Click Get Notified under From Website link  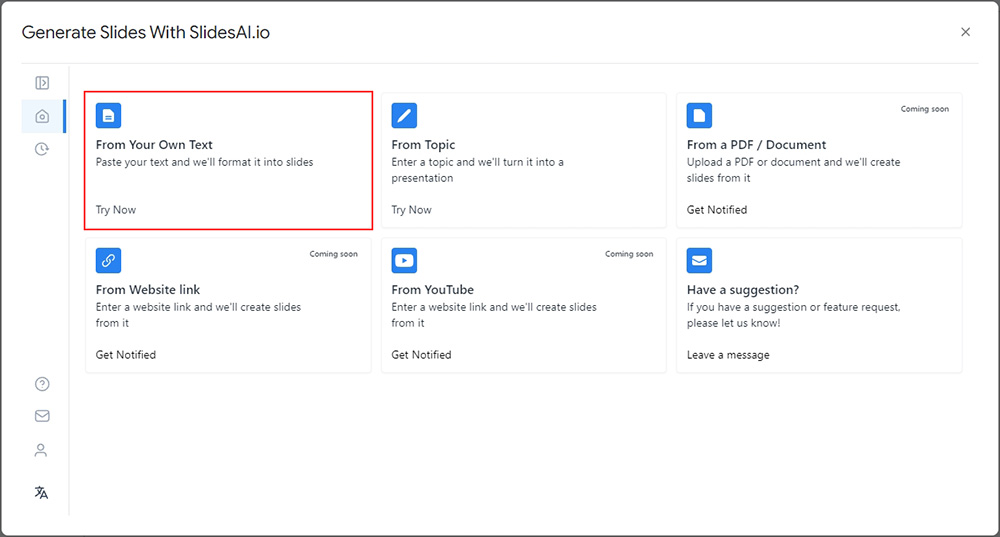coord(126,355)
